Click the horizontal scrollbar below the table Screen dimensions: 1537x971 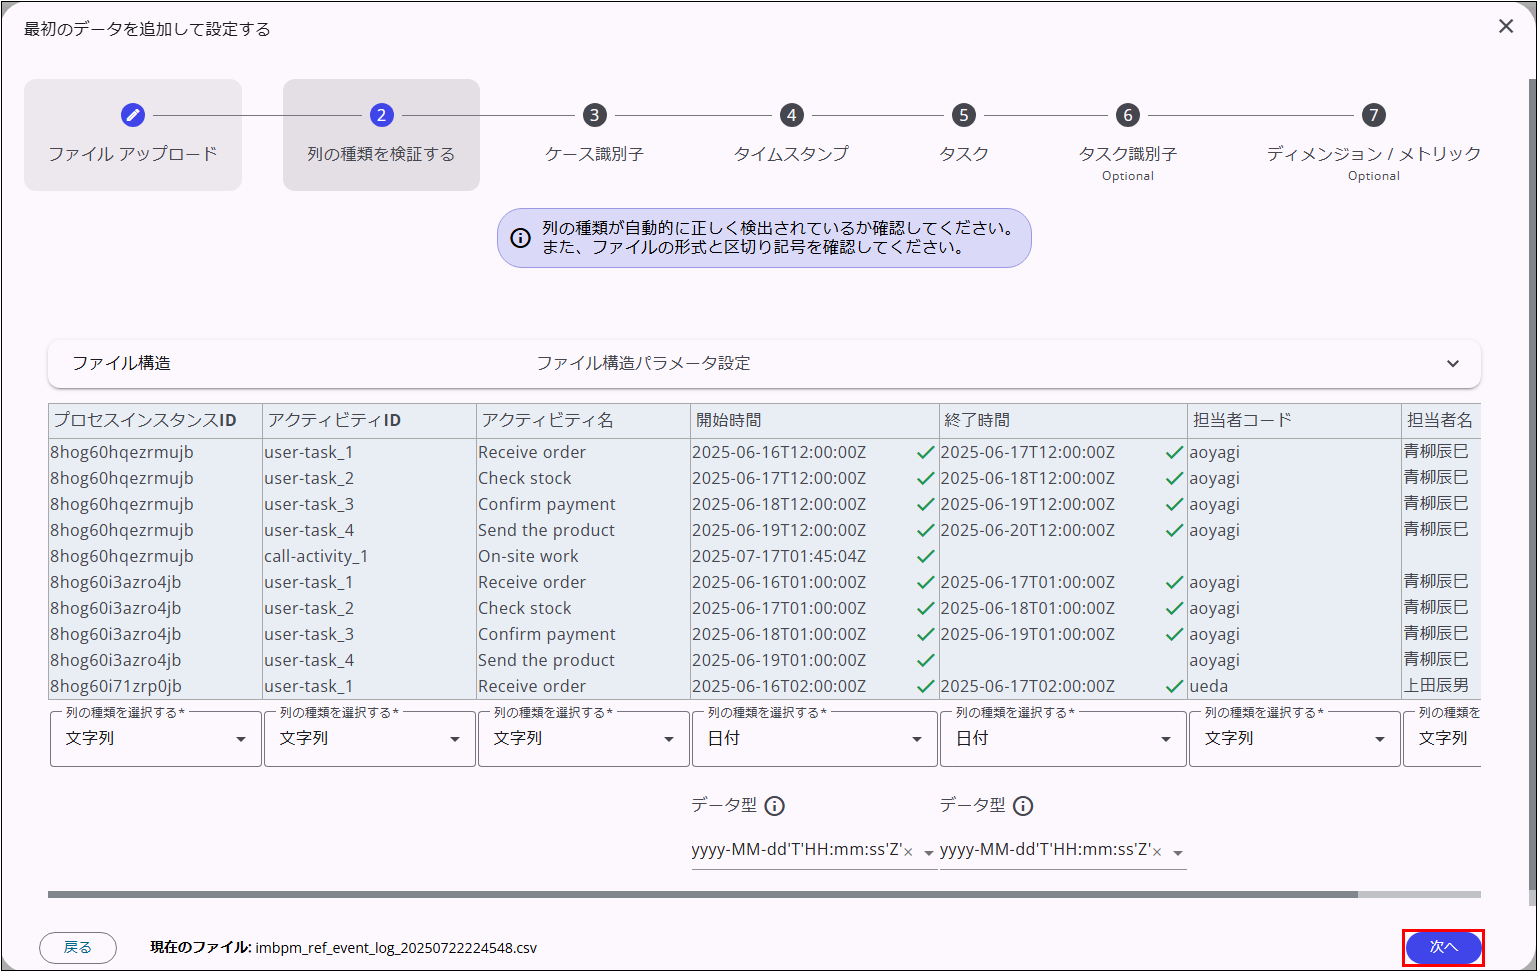pyautogui.click(x=702, y=894)
